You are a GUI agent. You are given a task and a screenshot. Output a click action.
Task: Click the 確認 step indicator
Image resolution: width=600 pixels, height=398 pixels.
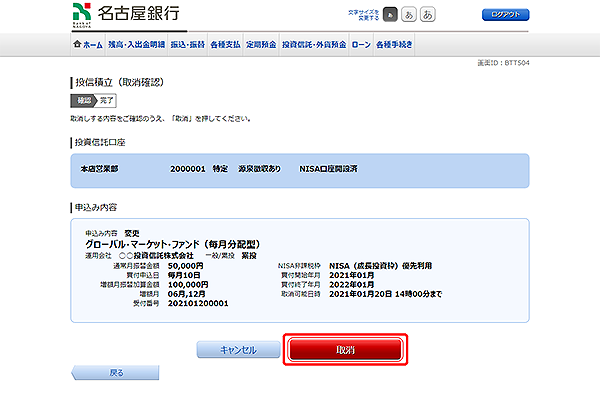point(83,101)
